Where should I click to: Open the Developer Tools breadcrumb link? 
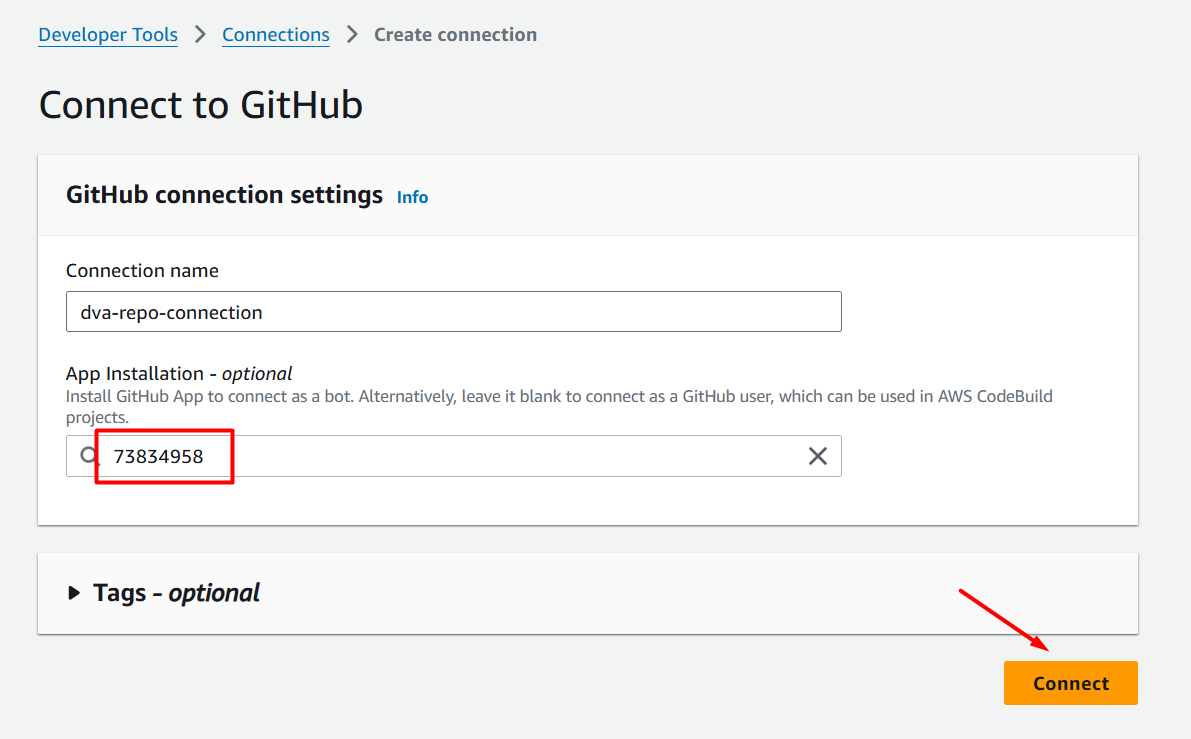pyautogui.click(x=108, y=35)
